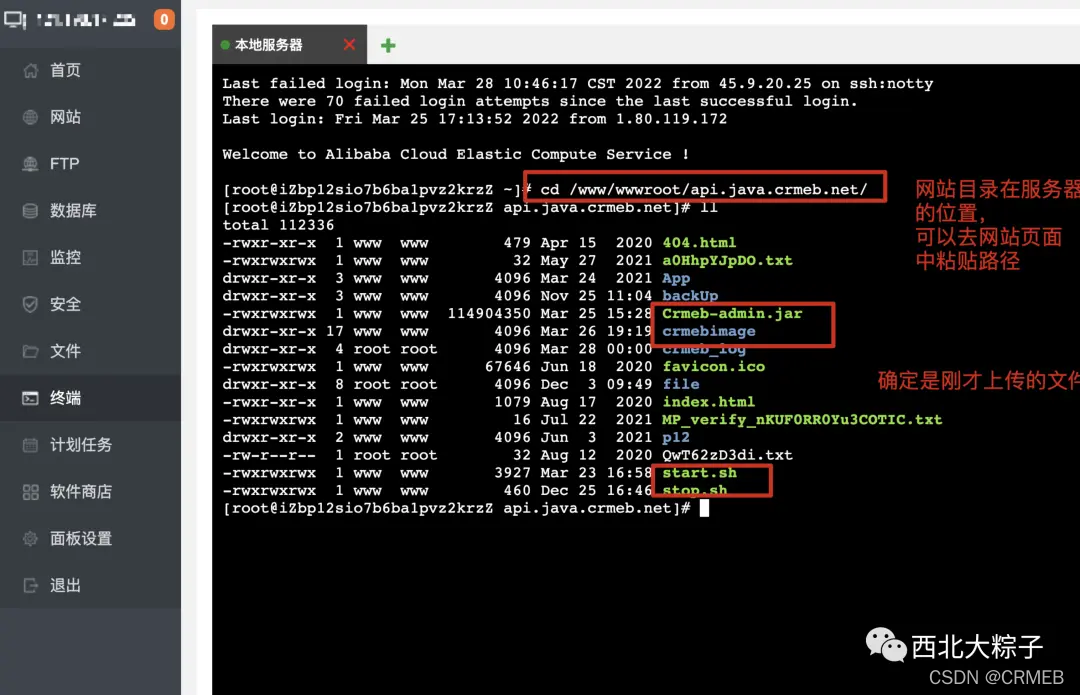Screen dimensions: 1080x695
Task: Open the 面板设置 panel settings menu item
Action: pyautogui.click(x=90, y=539)
